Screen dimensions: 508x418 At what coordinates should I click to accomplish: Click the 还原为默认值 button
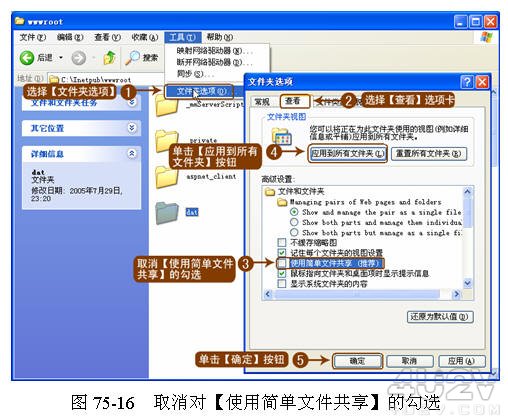(x=440, y=317)
